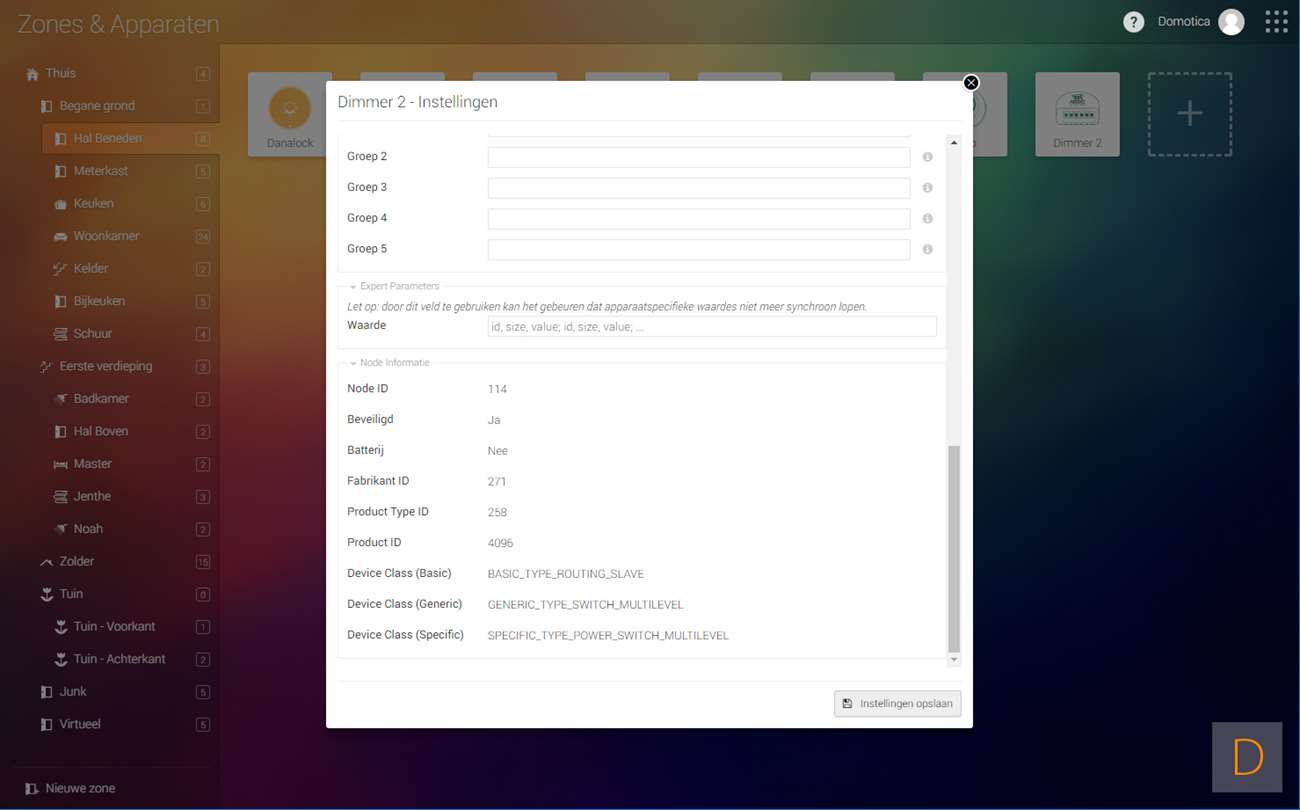The height and width of the screenshot is (810, 1300).
Task: Click the Noah zone icon
Action: click(60, 529)
